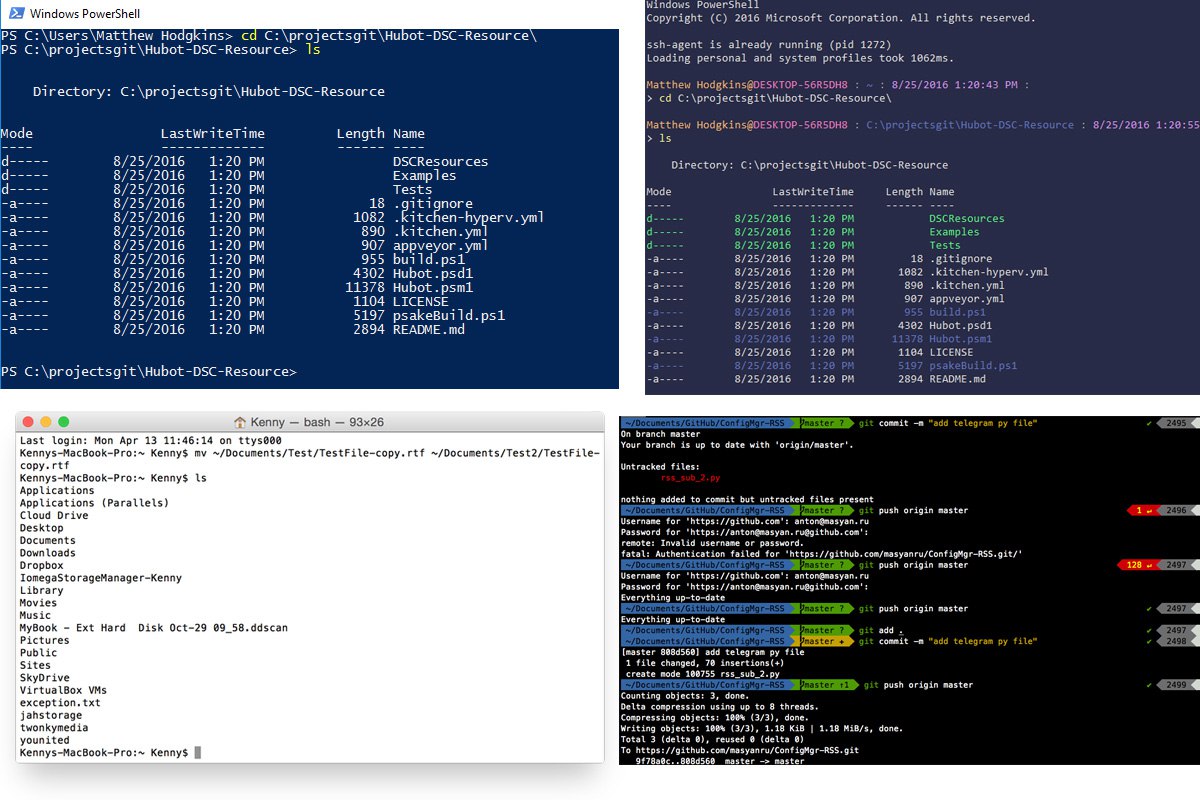Click the red error badge showing 1
Viewport: 1200px width, 800px height.
coord(1145,510)
